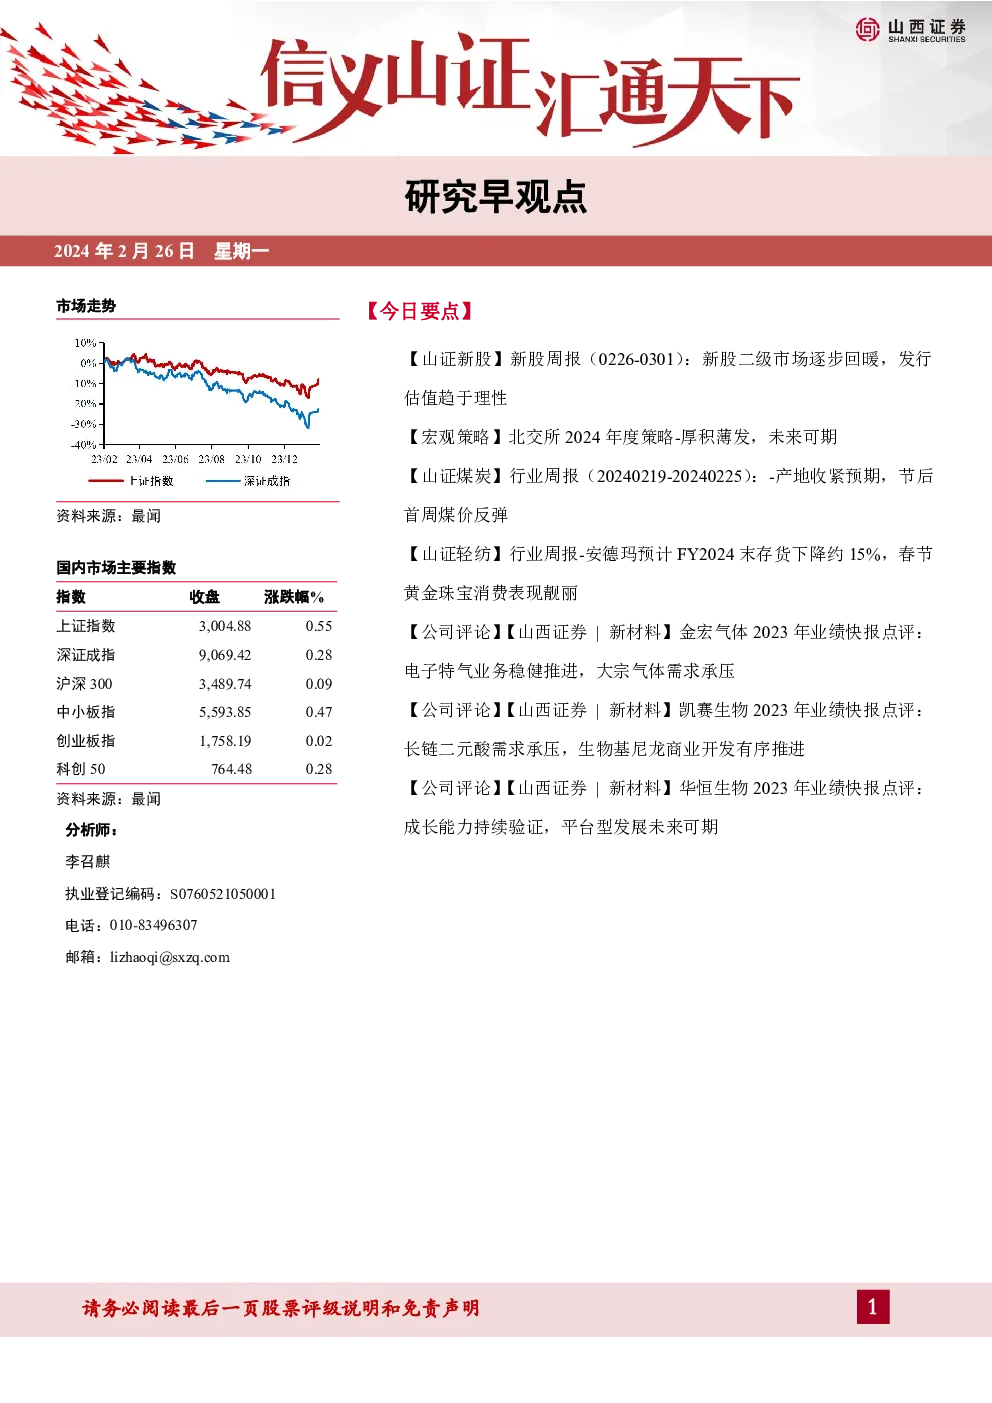The width and height of the screenshot is (992, 1403).
Task: Open 山证煤炭 行业周报 item
Action: tap(668, 495)
